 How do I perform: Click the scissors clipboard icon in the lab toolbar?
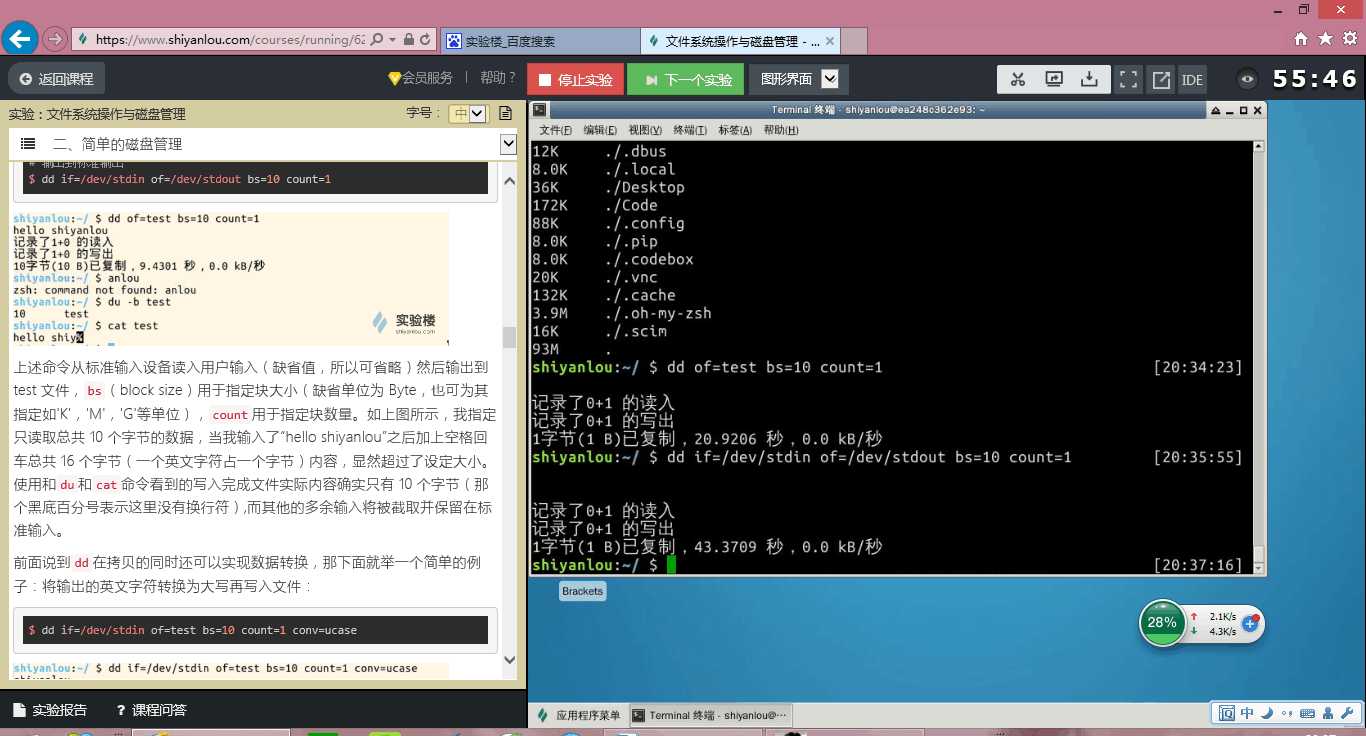click(1017, 80)
